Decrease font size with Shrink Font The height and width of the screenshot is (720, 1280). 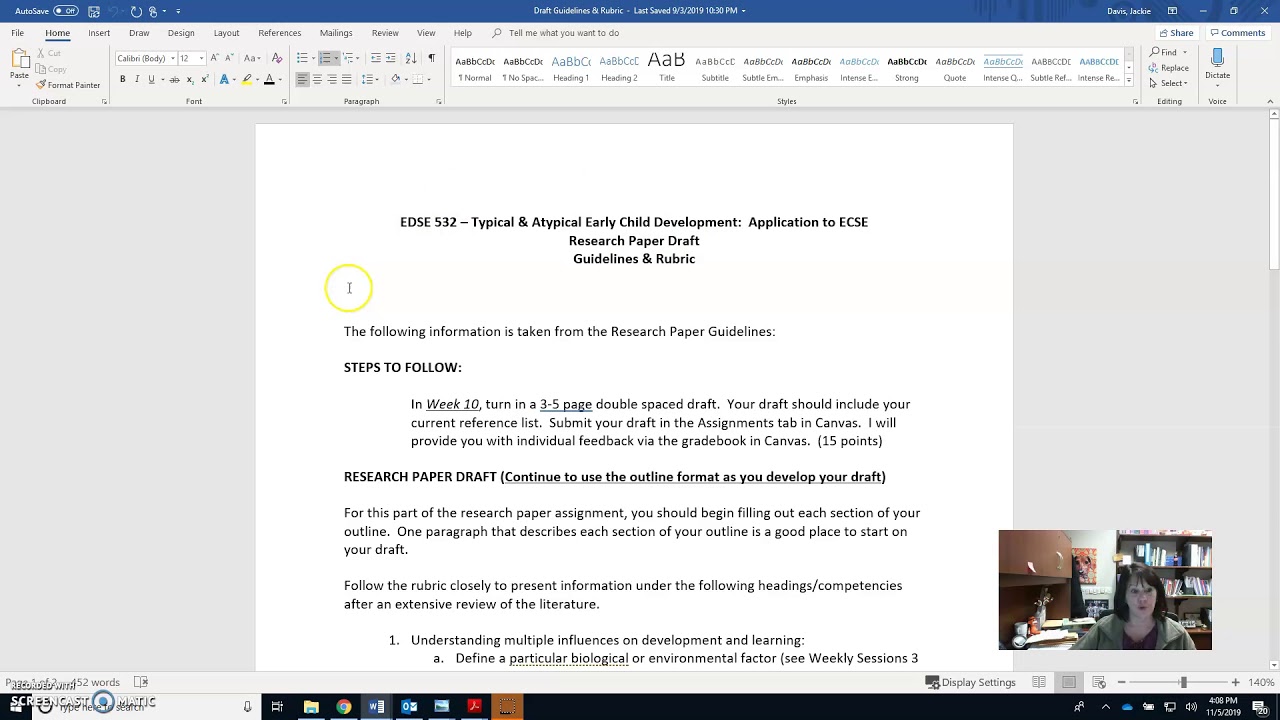228,58
